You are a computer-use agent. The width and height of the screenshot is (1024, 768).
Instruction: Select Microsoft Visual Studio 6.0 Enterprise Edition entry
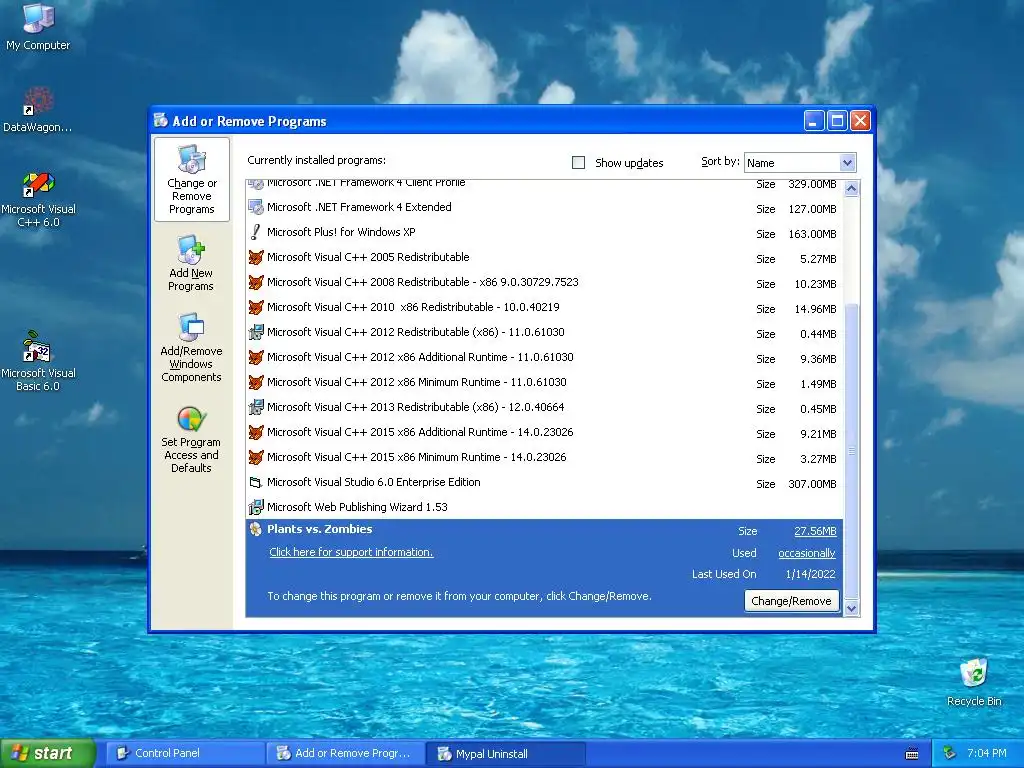pyautogui.click(x=545, y=483)
